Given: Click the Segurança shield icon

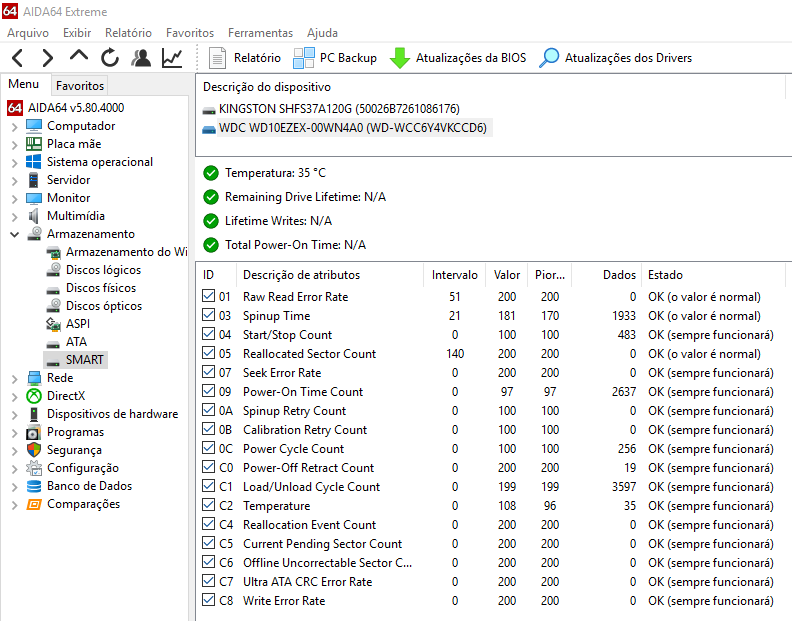Looking at the screenshot, I should pos(34,450).
